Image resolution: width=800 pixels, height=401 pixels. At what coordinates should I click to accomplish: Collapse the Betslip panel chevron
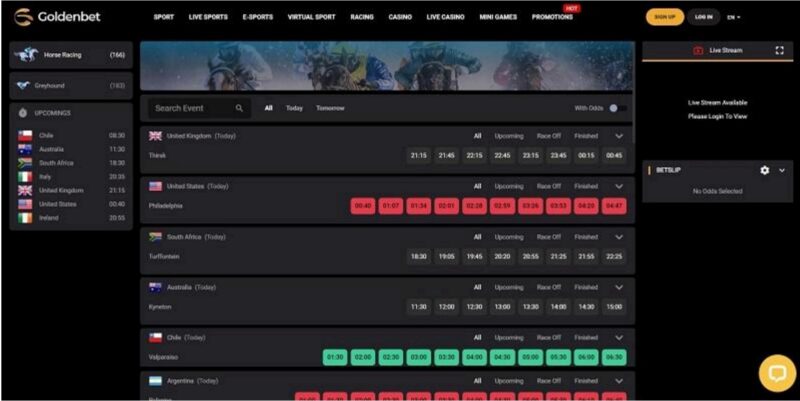[782, 171]
